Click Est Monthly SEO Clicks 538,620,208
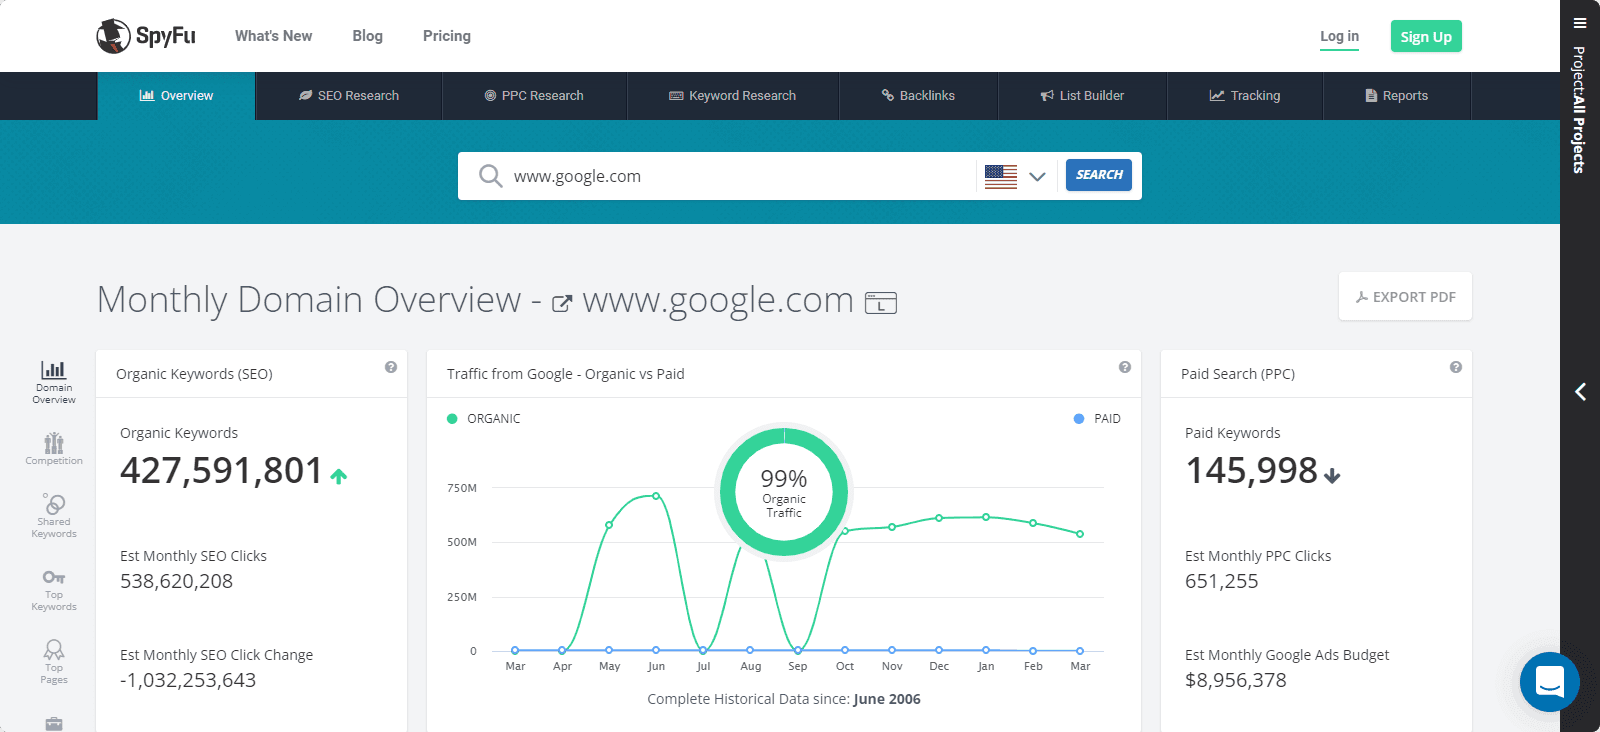This screenshot has height=732, width=1600. (176, 581)
